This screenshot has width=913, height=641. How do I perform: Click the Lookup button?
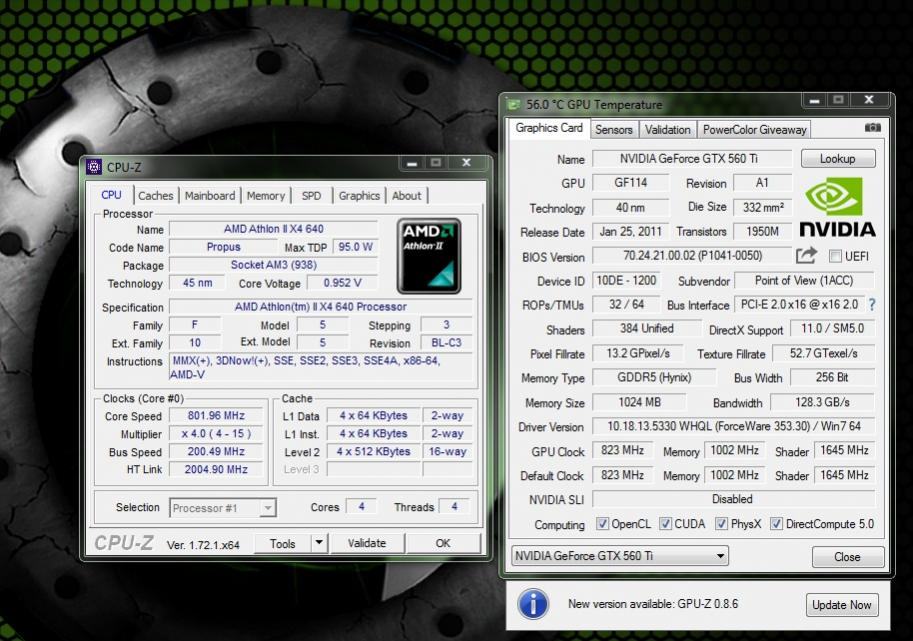point(837,158)
